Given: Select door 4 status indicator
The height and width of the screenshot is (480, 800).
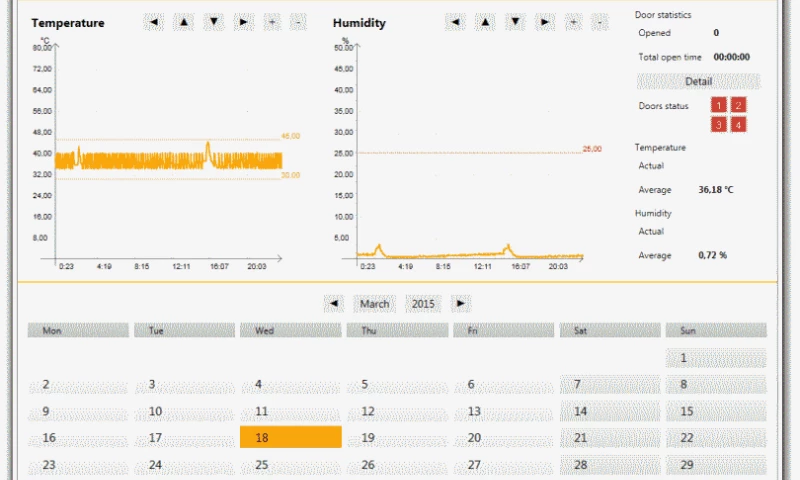Looking at the screenshot, I should (738, 125).
